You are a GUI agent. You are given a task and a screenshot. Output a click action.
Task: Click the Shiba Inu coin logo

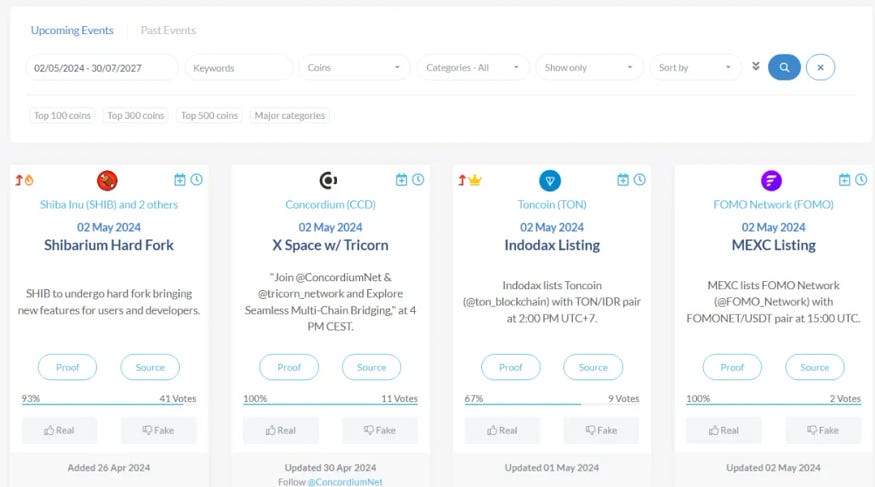coord(107,180)
